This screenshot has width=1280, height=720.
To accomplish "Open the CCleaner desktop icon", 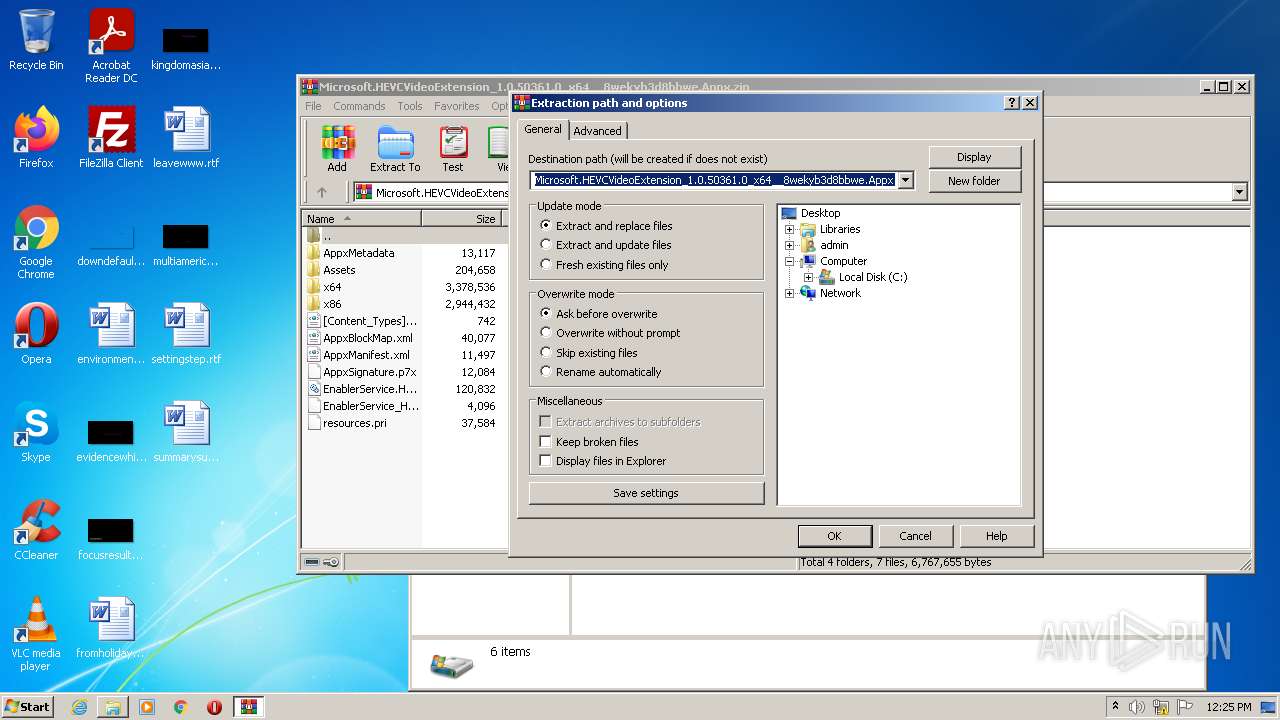I will point(36,530).
